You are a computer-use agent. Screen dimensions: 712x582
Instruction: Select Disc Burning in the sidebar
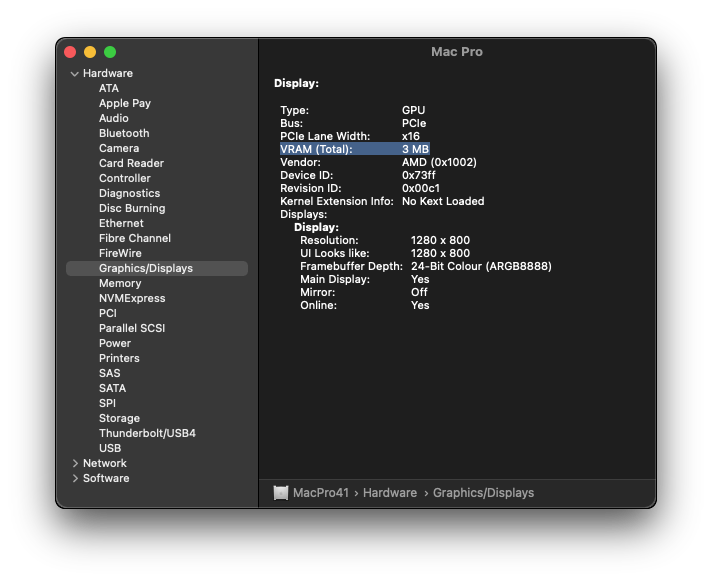pyautogui.click(x=132, y=208)
